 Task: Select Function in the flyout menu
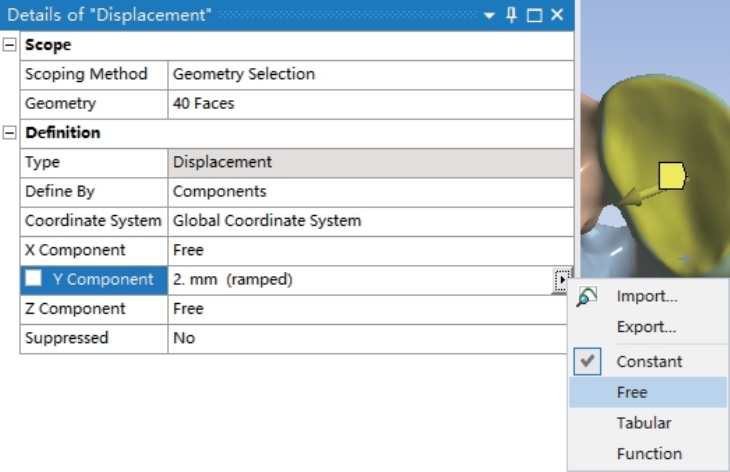[648, 453]
